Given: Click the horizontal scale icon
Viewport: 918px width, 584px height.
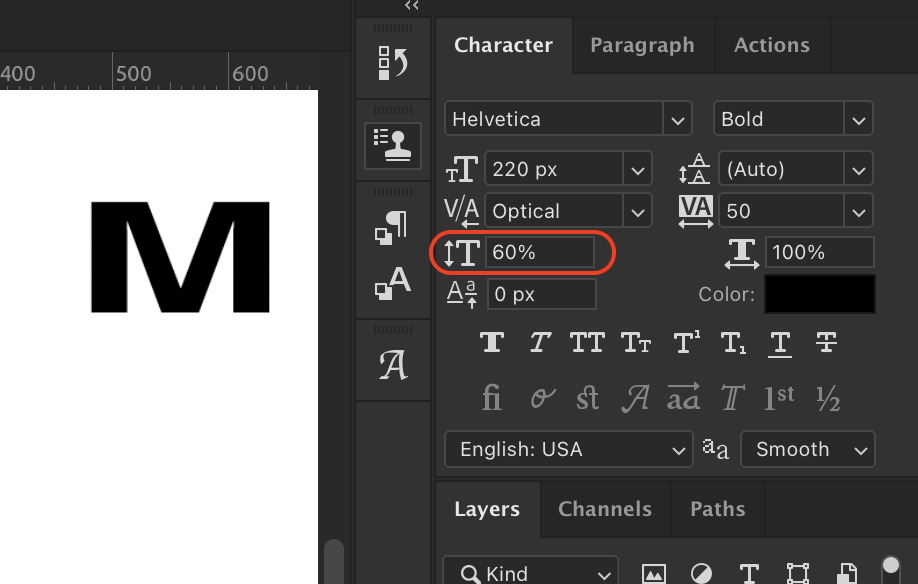Looking at the screenshot, I should click(x=742, y=253).
